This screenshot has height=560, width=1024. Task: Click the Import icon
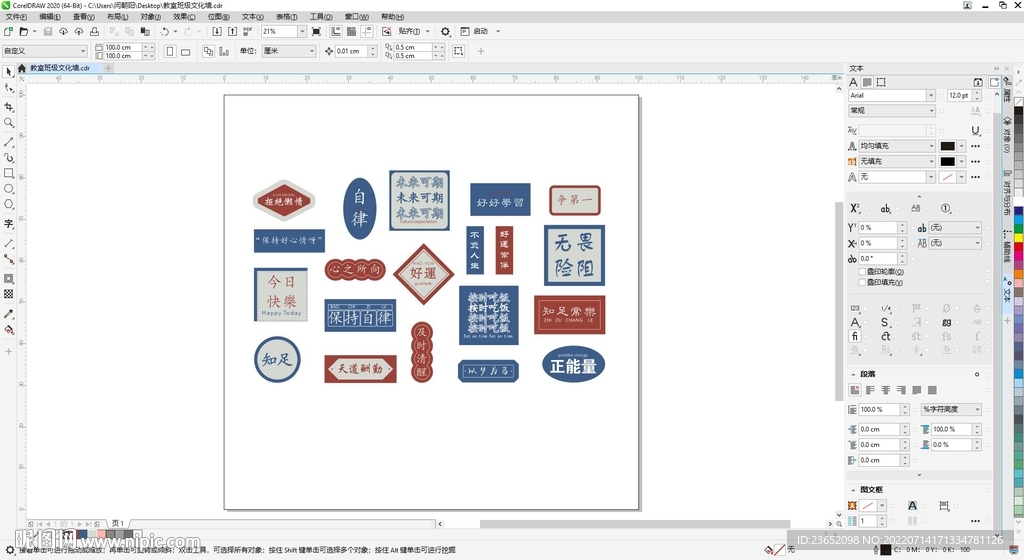(217, 31)
